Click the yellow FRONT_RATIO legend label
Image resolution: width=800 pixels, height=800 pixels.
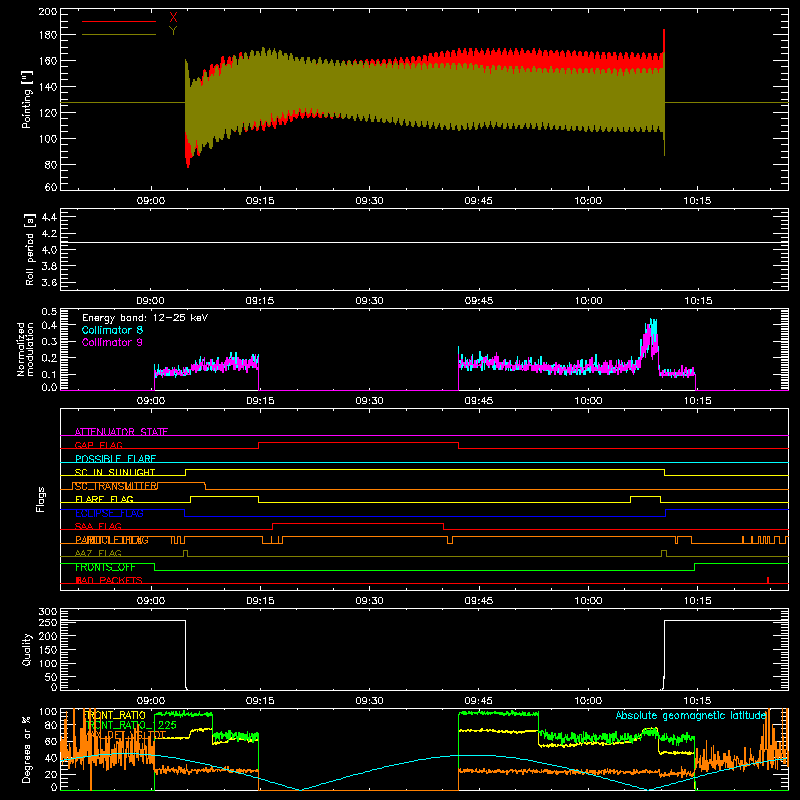coord(115,715)
